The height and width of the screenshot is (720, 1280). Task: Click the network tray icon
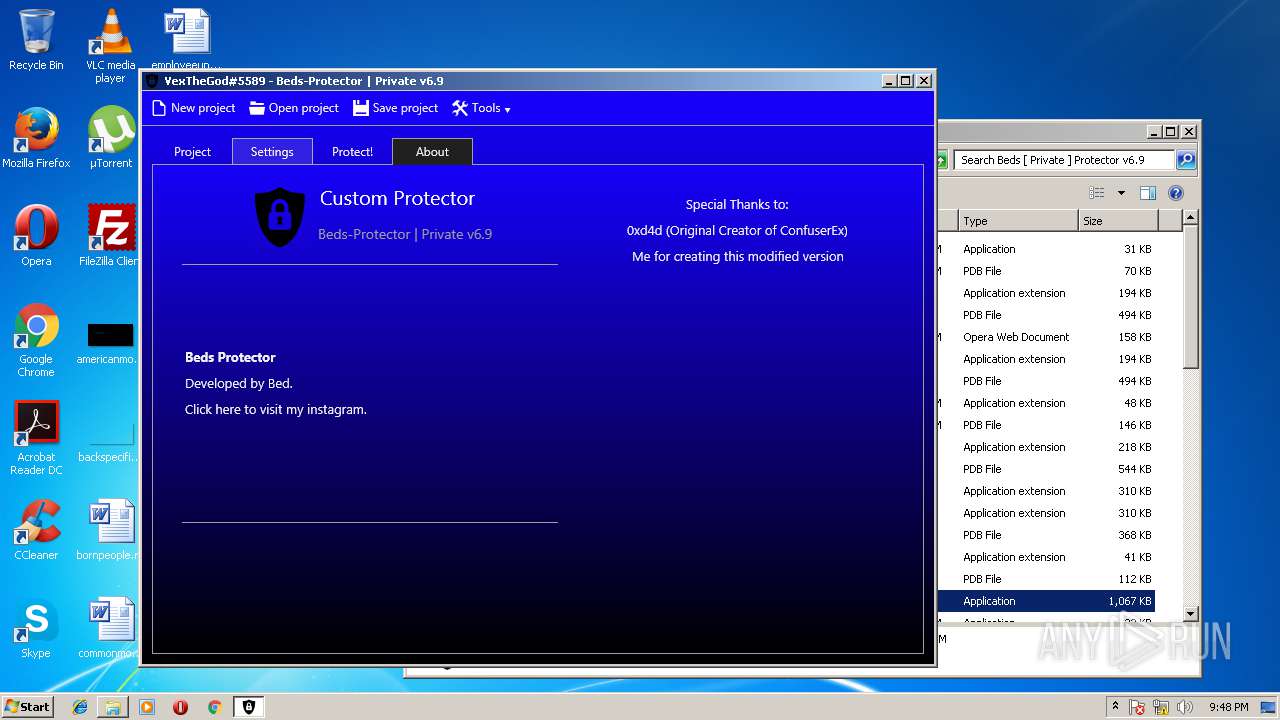[x=1161, y=707]
